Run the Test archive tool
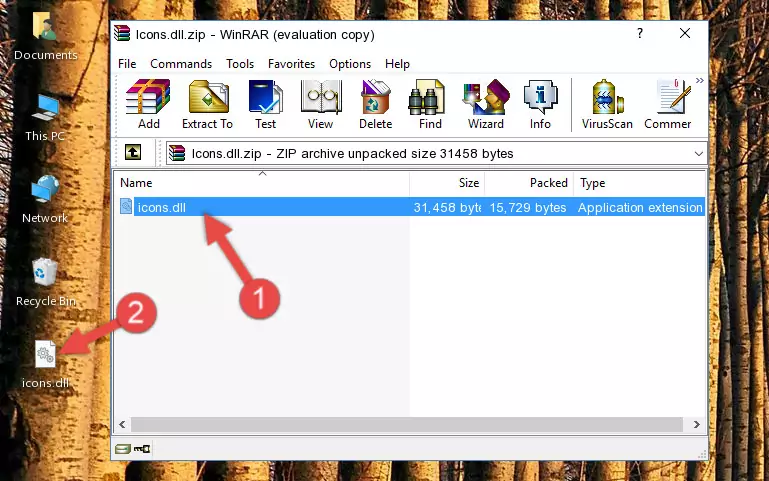The image size is (769, 481). tap(265, 104)
